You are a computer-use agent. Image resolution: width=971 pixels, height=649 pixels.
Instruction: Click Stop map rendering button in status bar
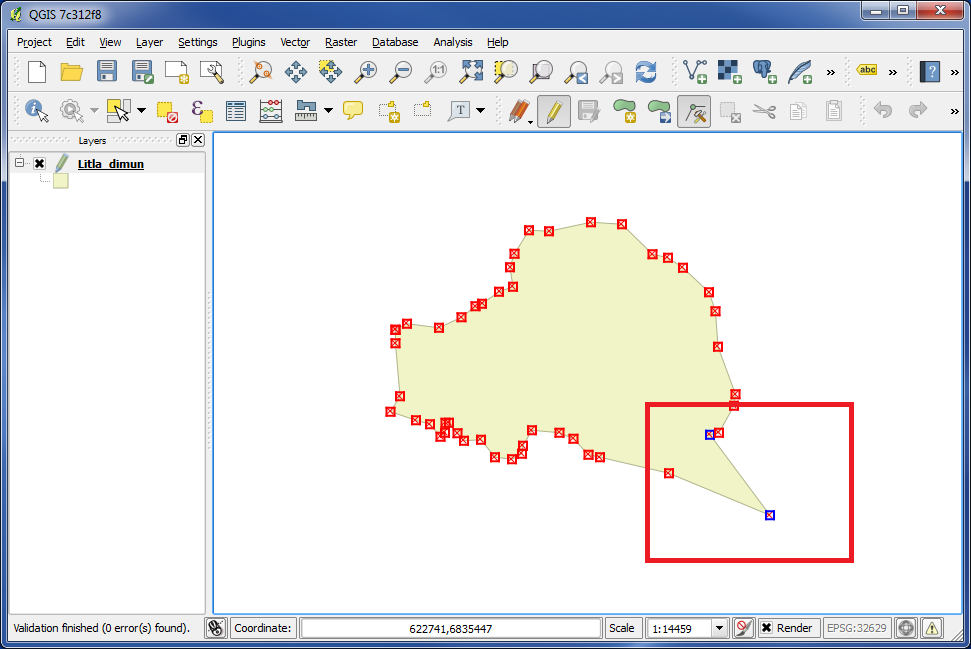pyautogui.click(x=743, y=628)
